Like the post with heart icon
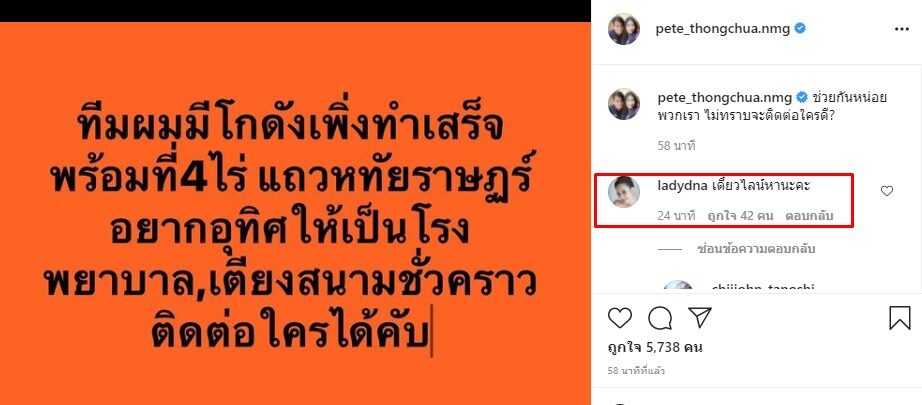This screenshot has height=405, width=922. (x=619, y=318)
